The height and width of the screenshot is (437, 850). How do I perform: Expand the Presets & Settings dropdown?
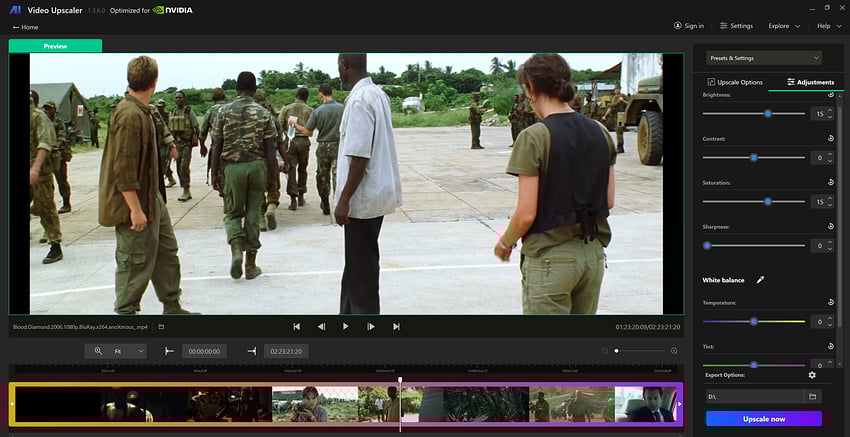(764, 58)
